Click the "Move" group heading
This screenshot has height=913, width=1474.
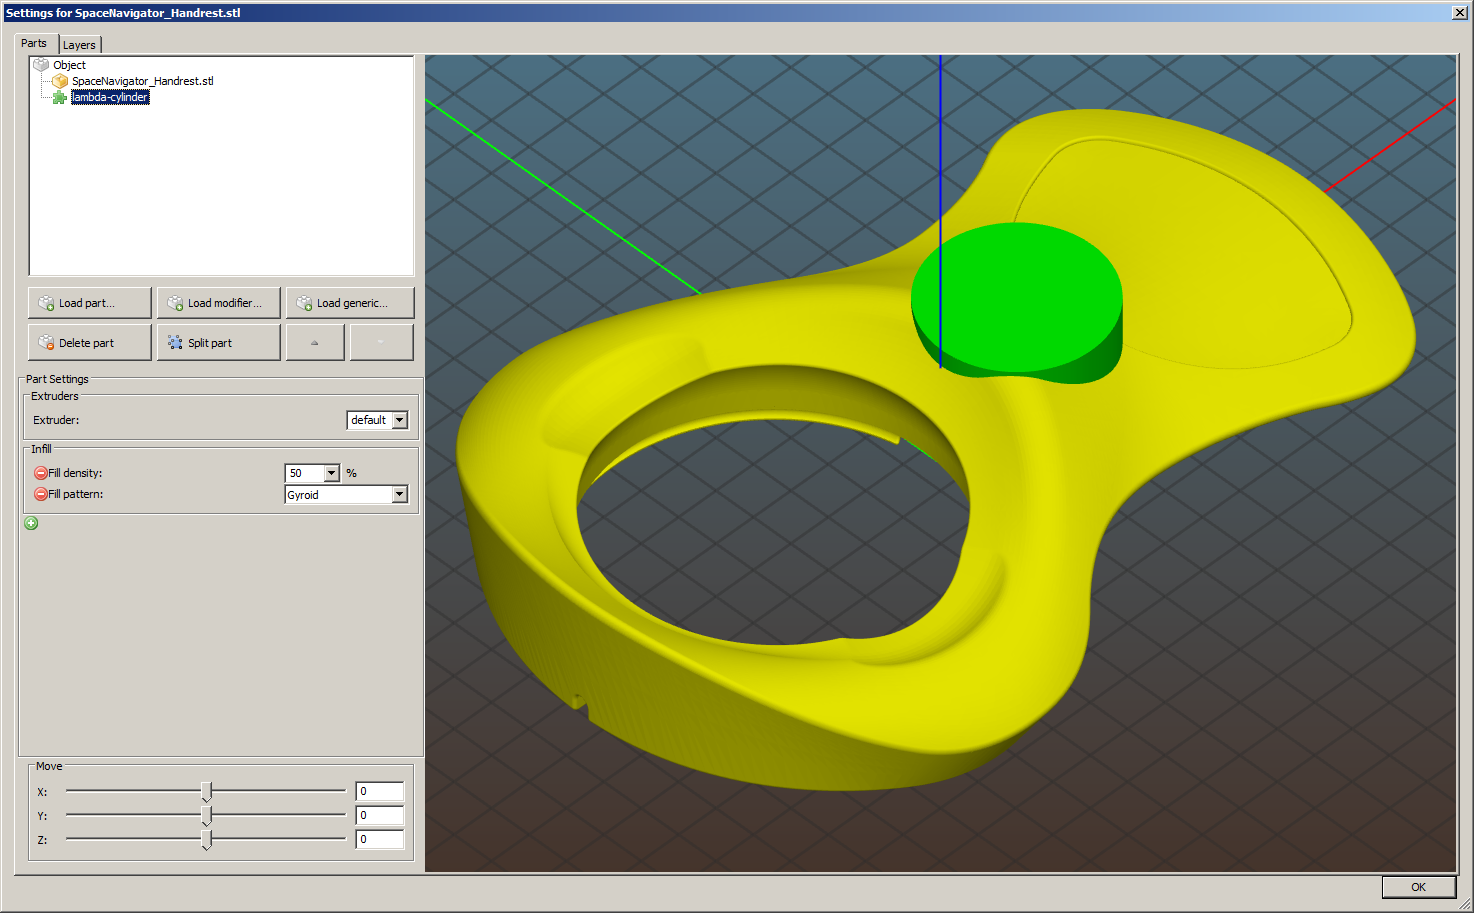pos(49,766)
